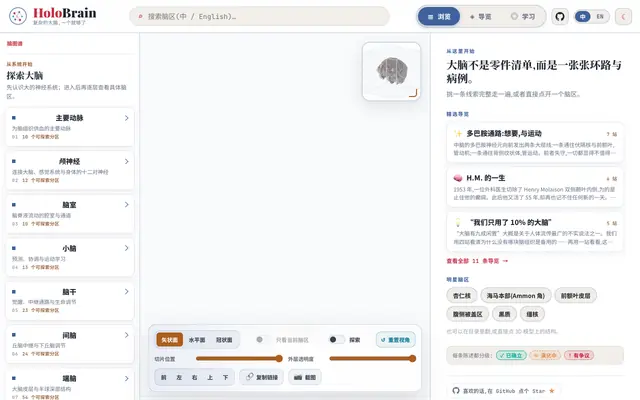The width and height of the screenshot is (640, 400).
Task: Click the middle of 切片位置 slider track
Action: coord(239,358)
